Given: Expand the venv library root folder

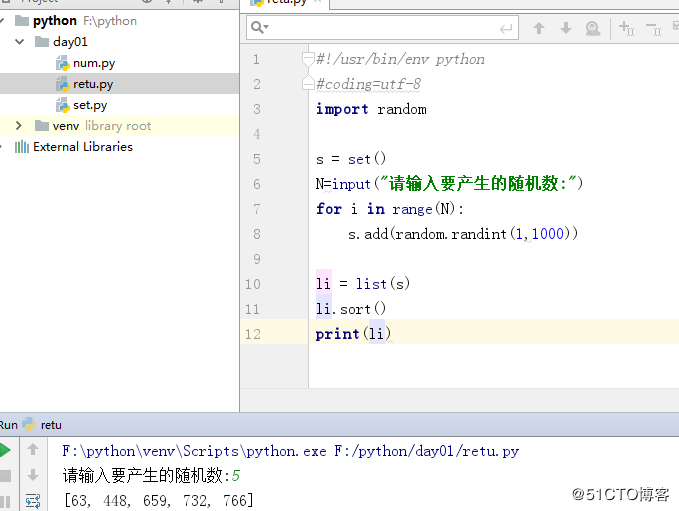Looking at the screenshot, I should click(19, 126).
